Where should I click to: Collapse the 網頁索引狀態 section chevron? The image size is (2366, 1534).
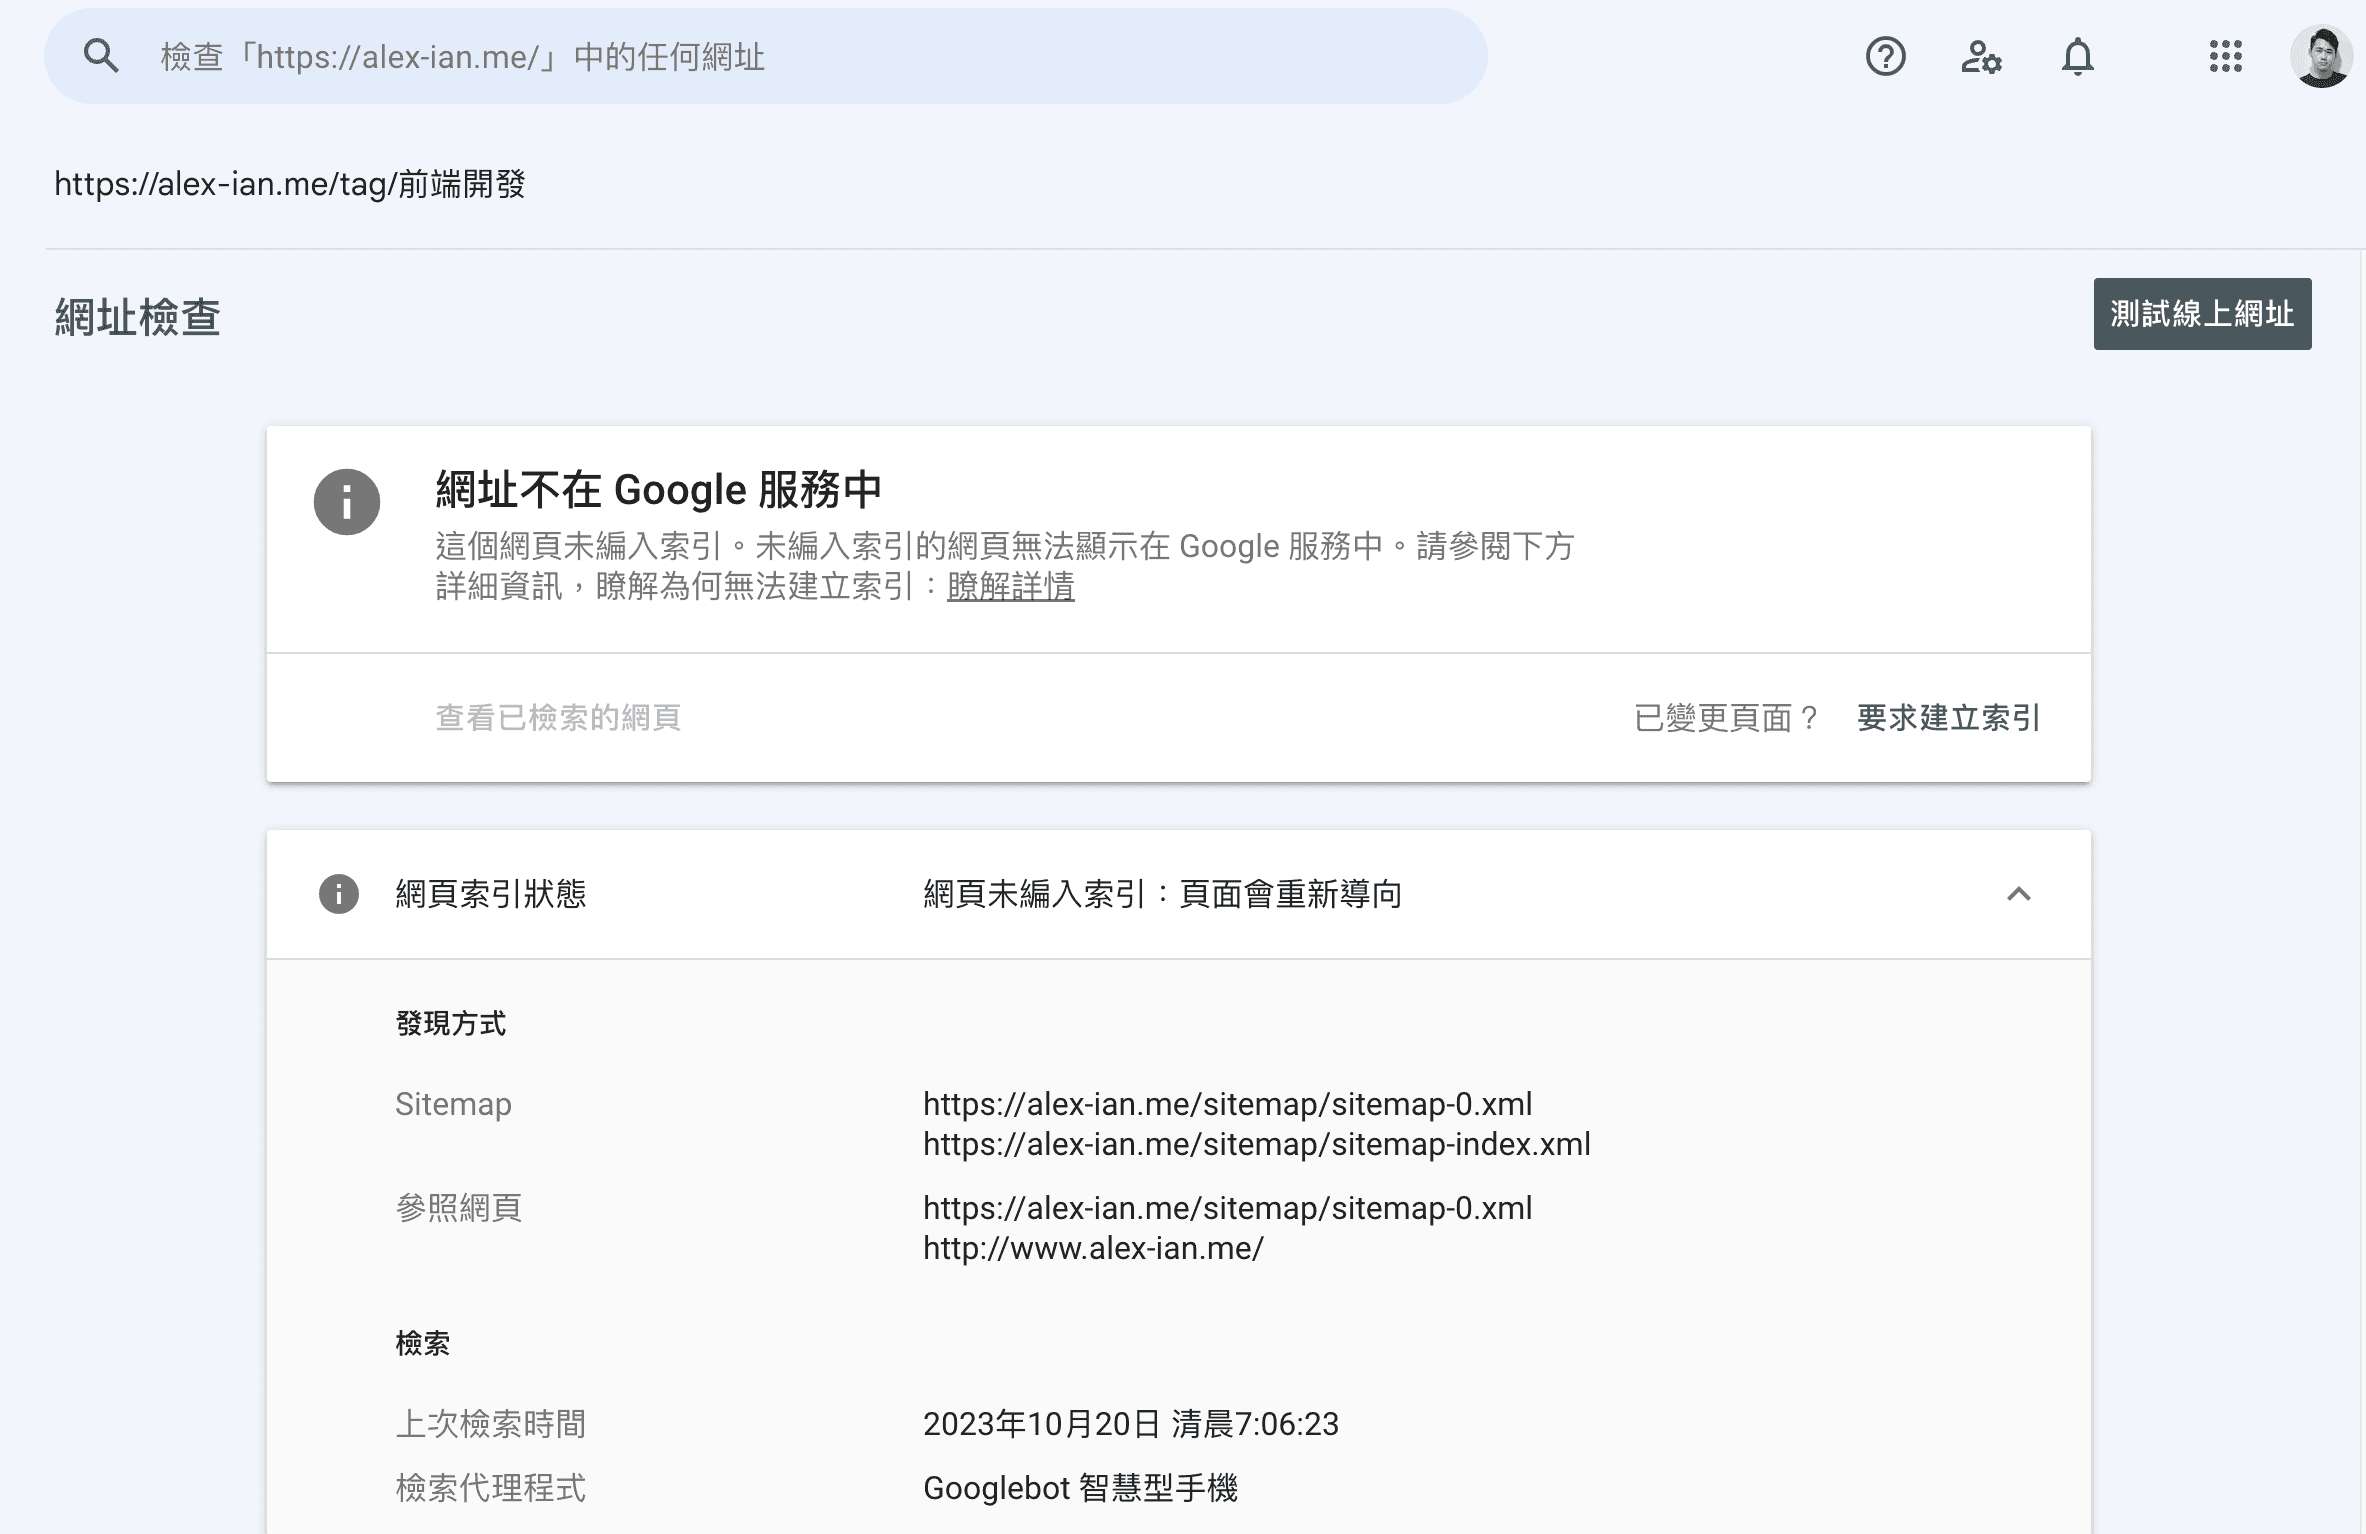coord(2018,893)
